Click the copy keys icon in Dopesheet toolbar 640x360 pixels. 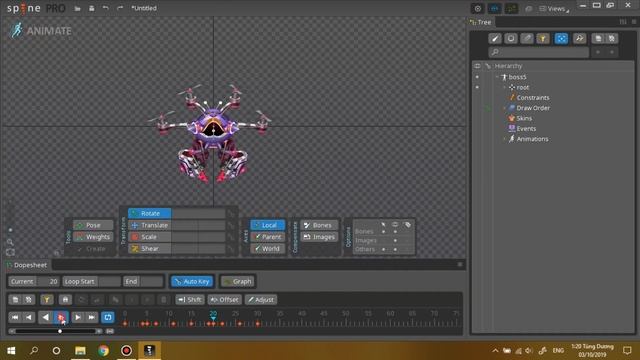15,300
